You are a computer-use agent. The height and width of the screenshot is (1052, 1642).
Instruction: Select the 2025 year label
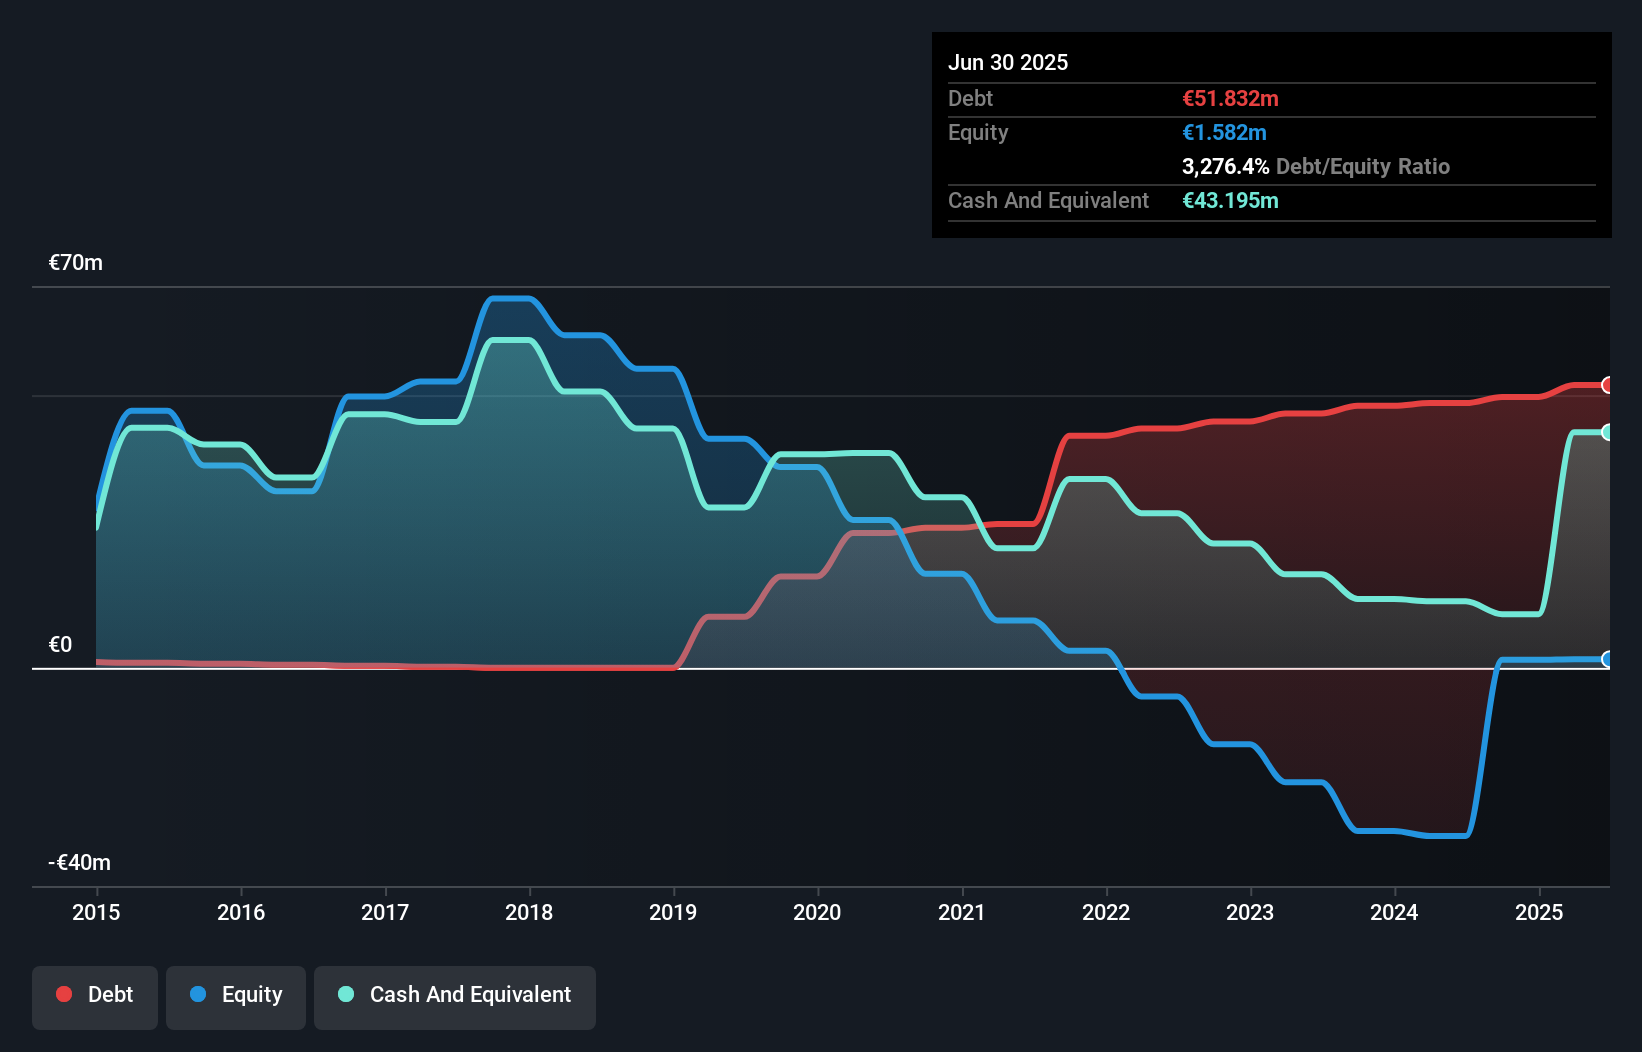point(1539,912)
